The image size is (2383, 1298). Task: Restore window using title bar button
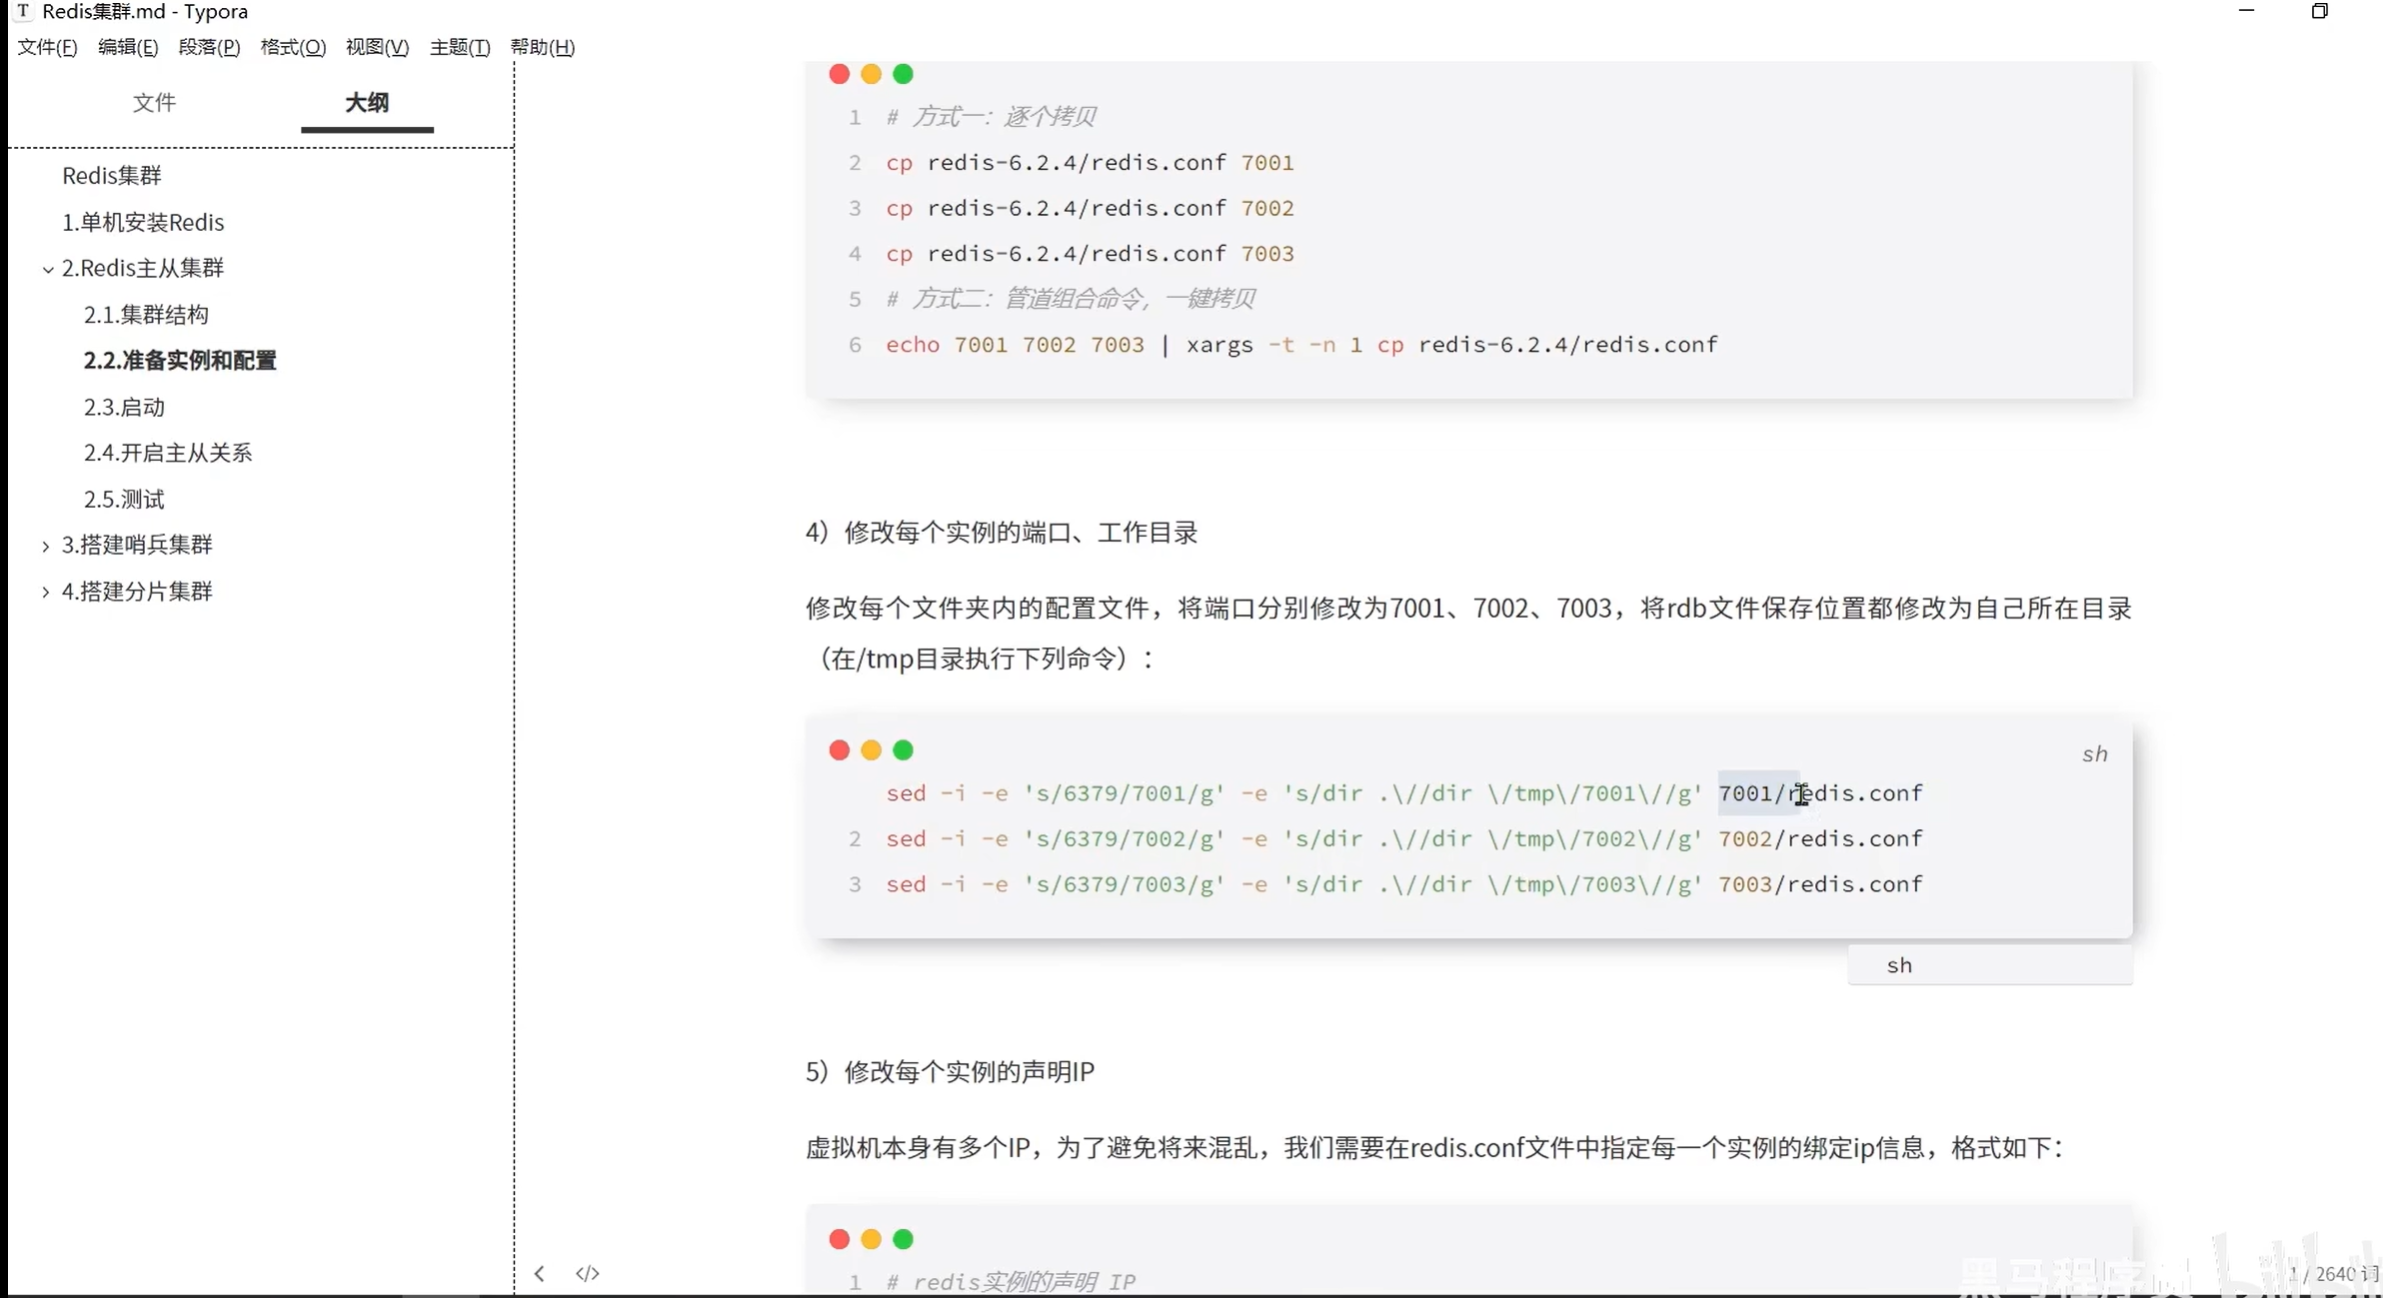tap(2319, 12)
